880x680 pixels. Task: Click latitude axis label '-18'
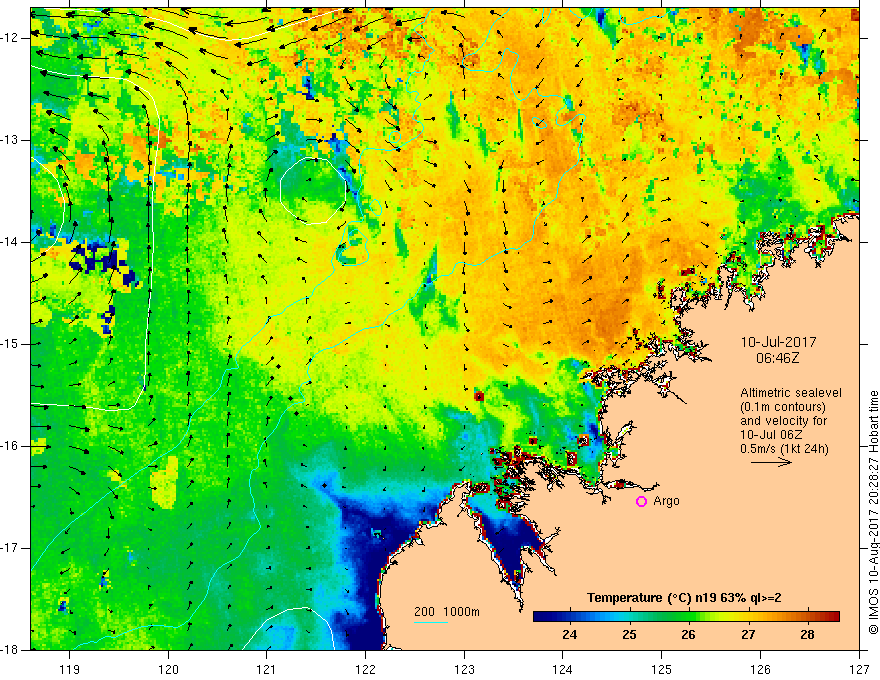pyautogui.click(x=11, y=650)
